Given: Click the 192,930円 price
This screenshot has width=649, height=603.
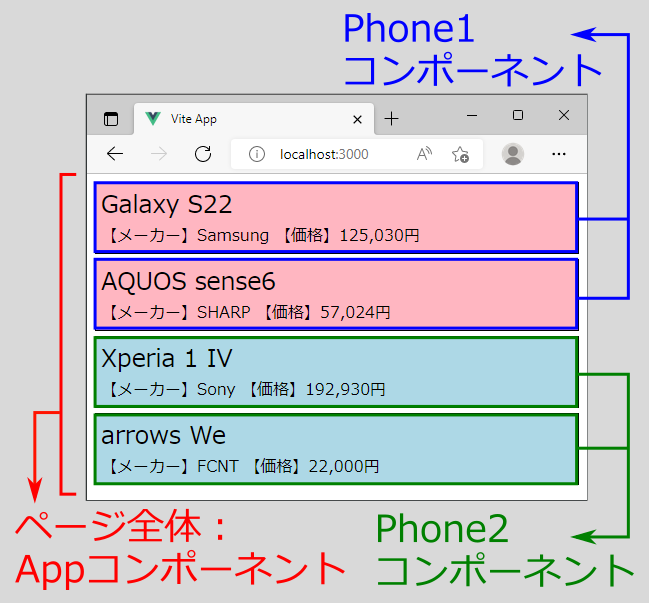Looking at the screenshot, I should point(346,389).
